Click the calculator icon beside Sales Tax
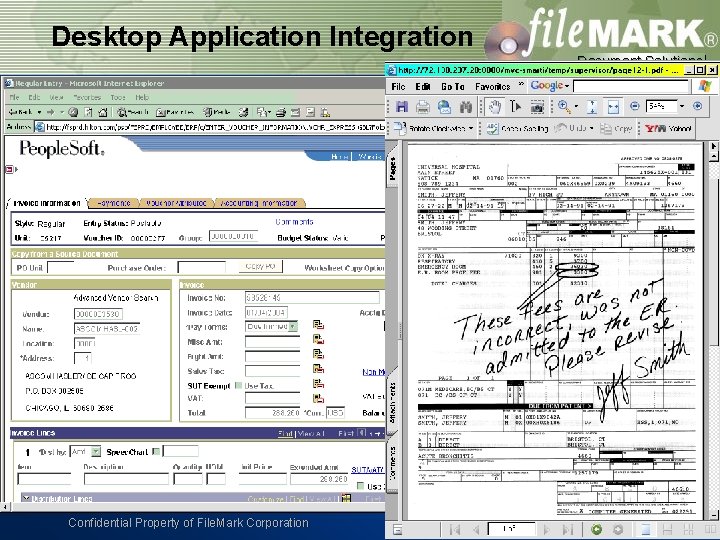720x540 pixels. coord(318,369)
